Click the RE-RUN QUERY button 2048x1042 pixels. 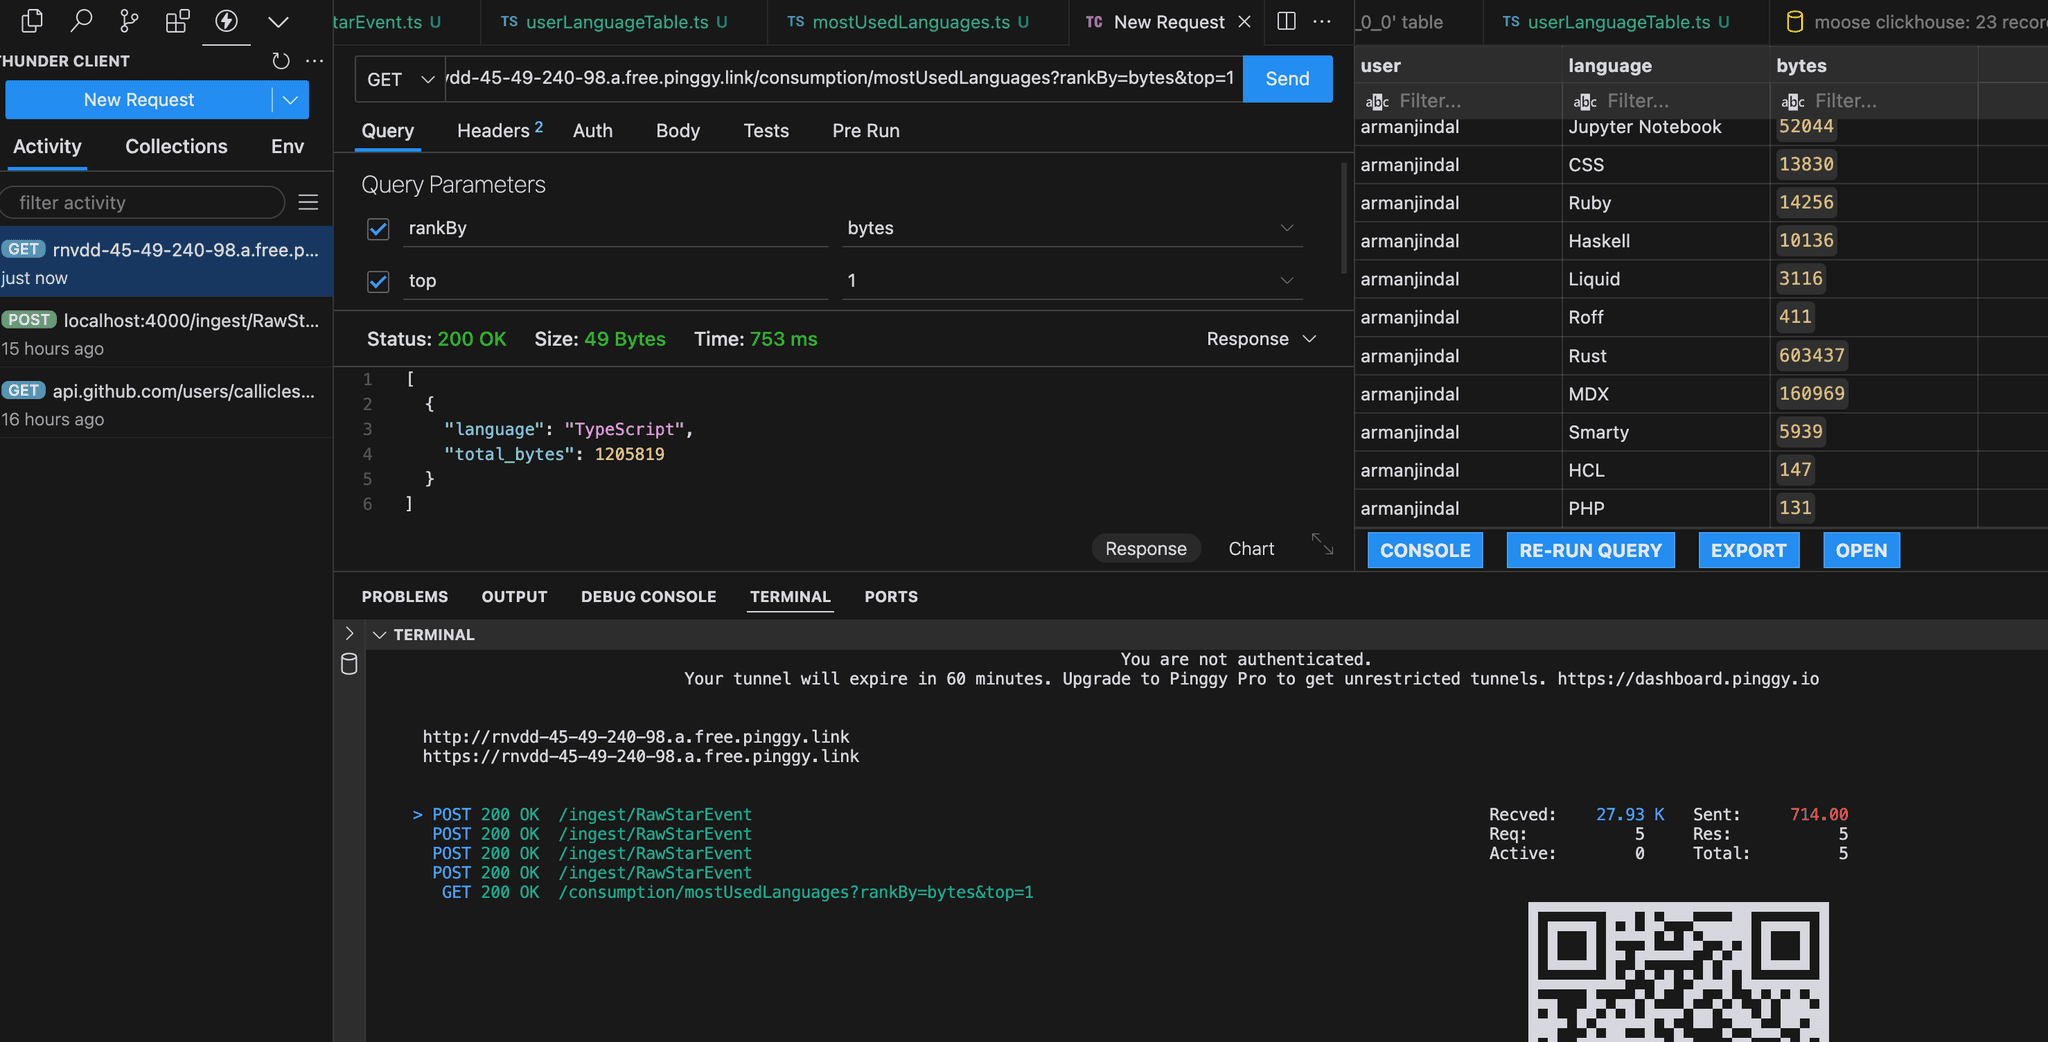pyautogui.click(x=1590, y=551)
